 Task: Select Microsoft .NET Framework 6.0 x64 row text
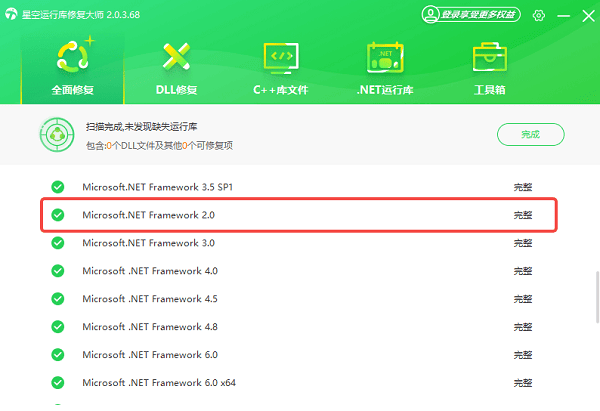click(159, 383)
